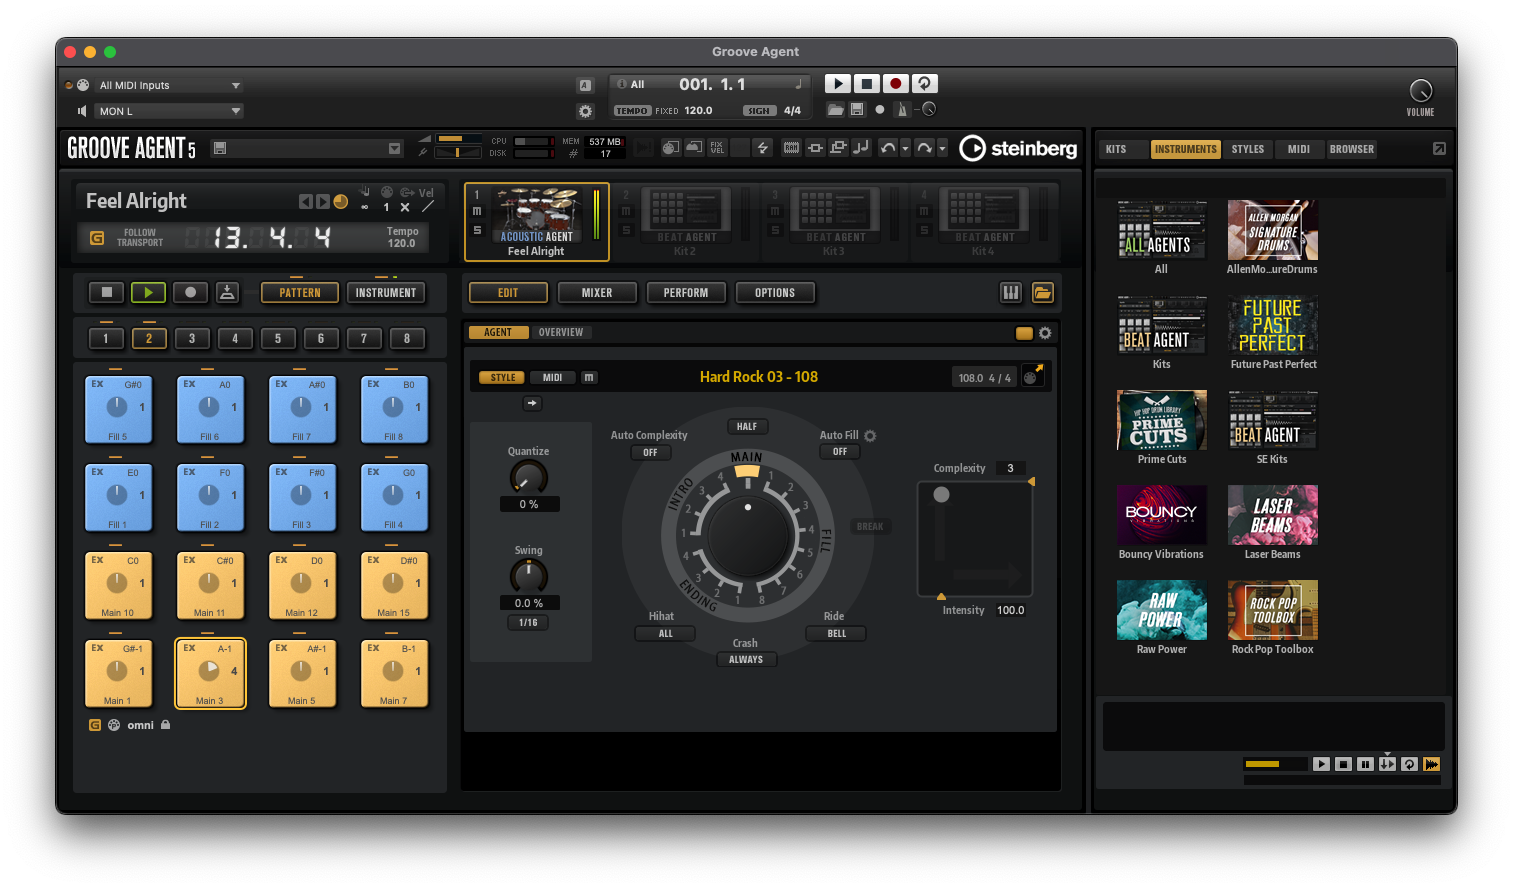1513x888 pixels.
Task: Switch to the OVERVIEW sub-tab
Action: coord(561,332)
